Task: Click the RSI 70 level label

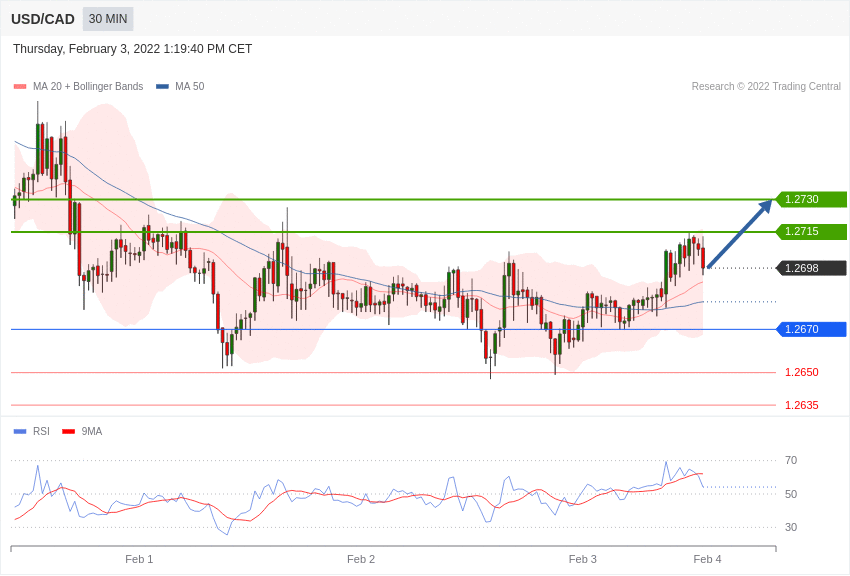Action: pyautogui.click(x=791, y=461)
